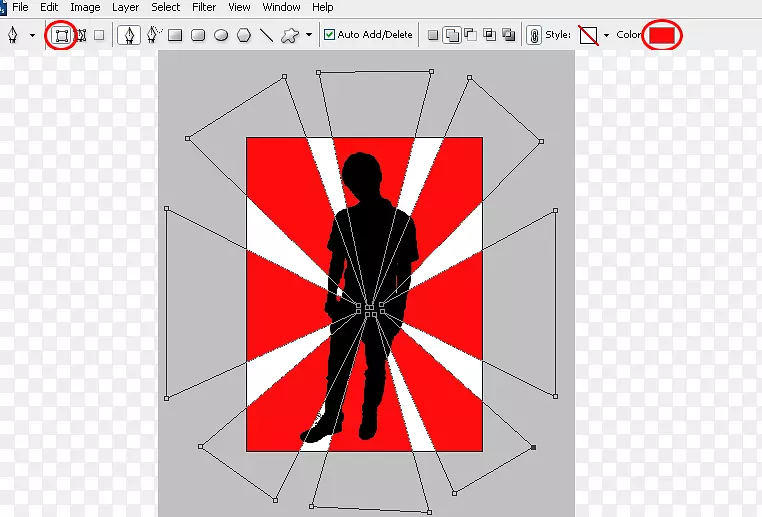Image resolution: width=762 pixels, height=517 pixels.
Task: Select the Rectangle shape tool
Action: coord(175,35)
